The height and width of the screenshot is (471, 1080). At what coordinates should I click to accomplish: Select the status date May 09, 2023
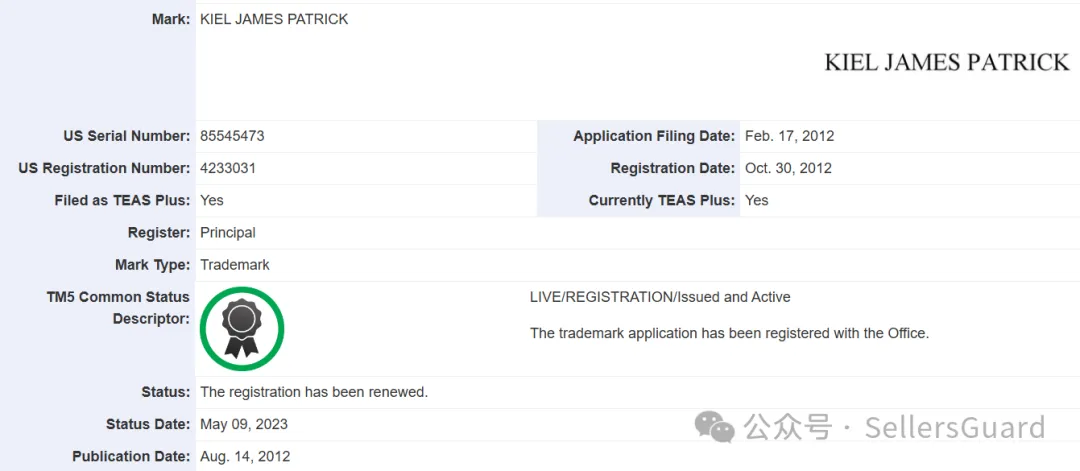click(x=244, y=424)
